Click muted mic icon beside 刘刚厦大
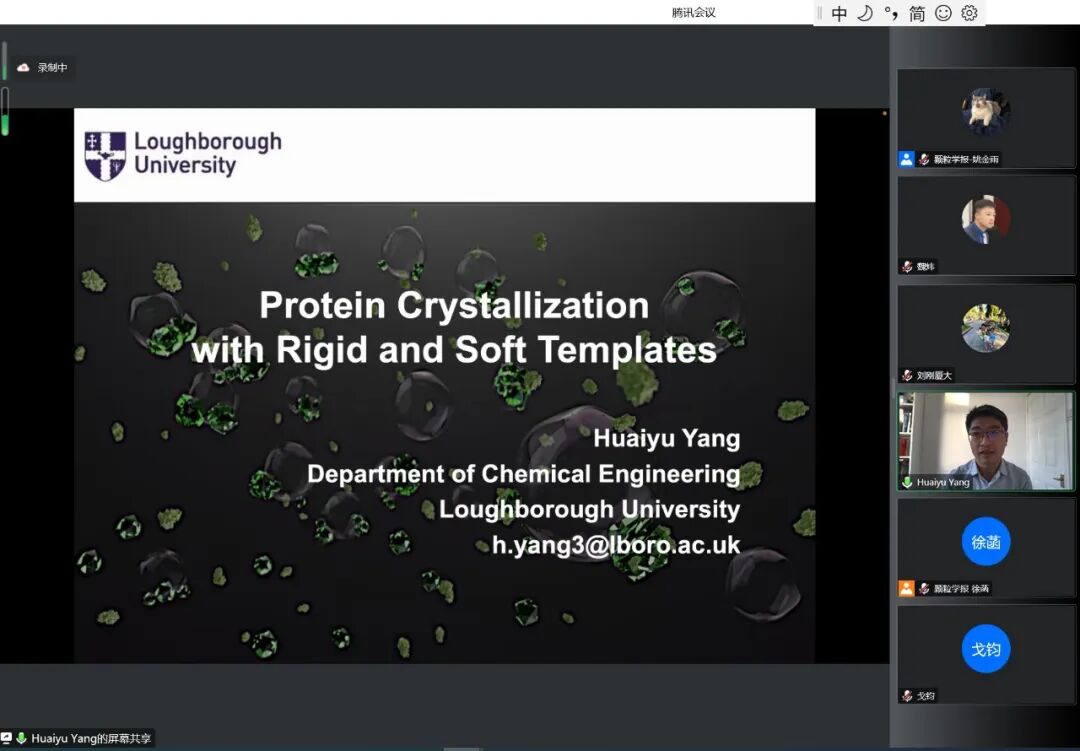This screenshot has height=751, width=1080. [907, 376]
